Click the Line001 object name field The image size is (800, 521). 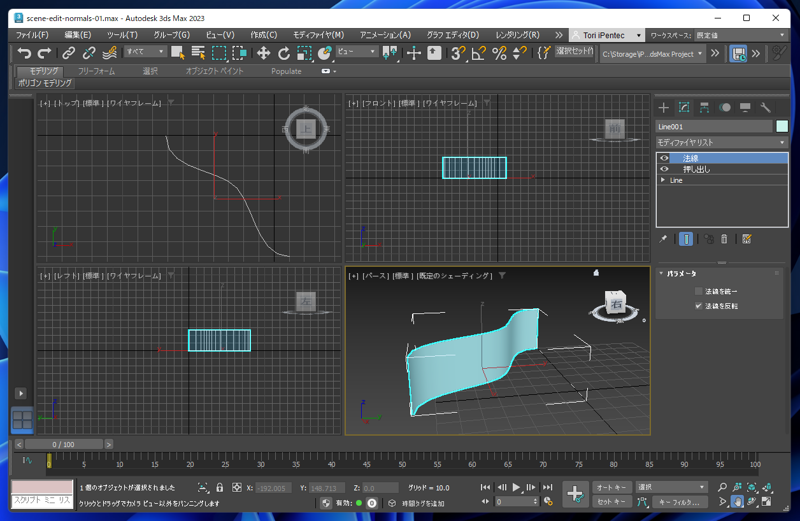[713, 127]
